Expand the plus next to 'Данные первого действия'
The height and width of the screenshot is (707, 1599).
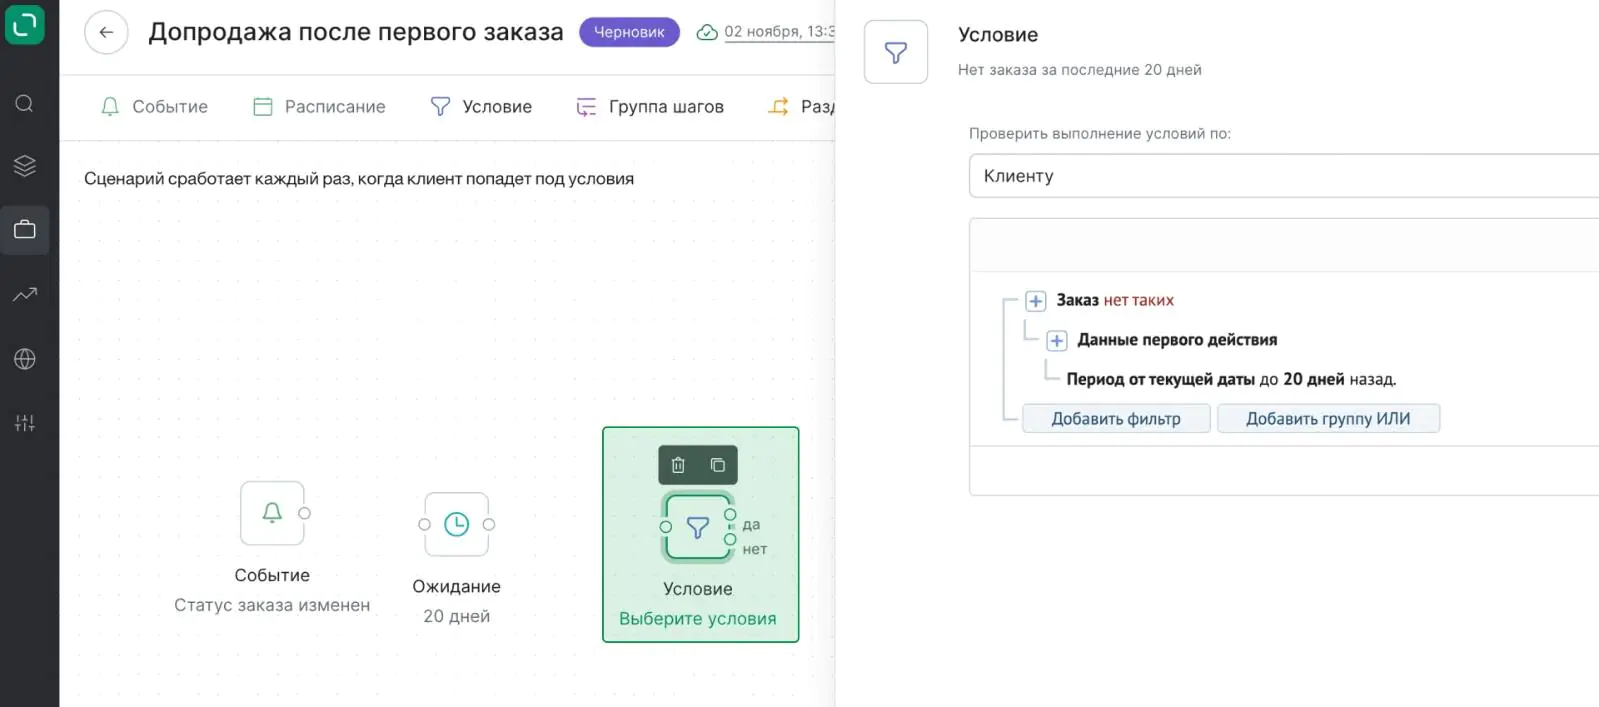[1057, 341]
